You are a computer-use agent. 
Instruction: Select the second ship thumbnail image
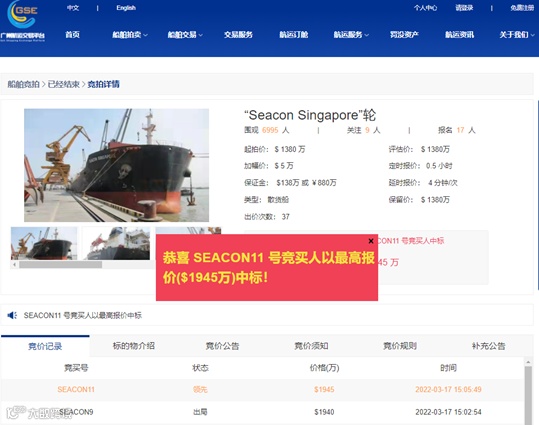point(117,243)
